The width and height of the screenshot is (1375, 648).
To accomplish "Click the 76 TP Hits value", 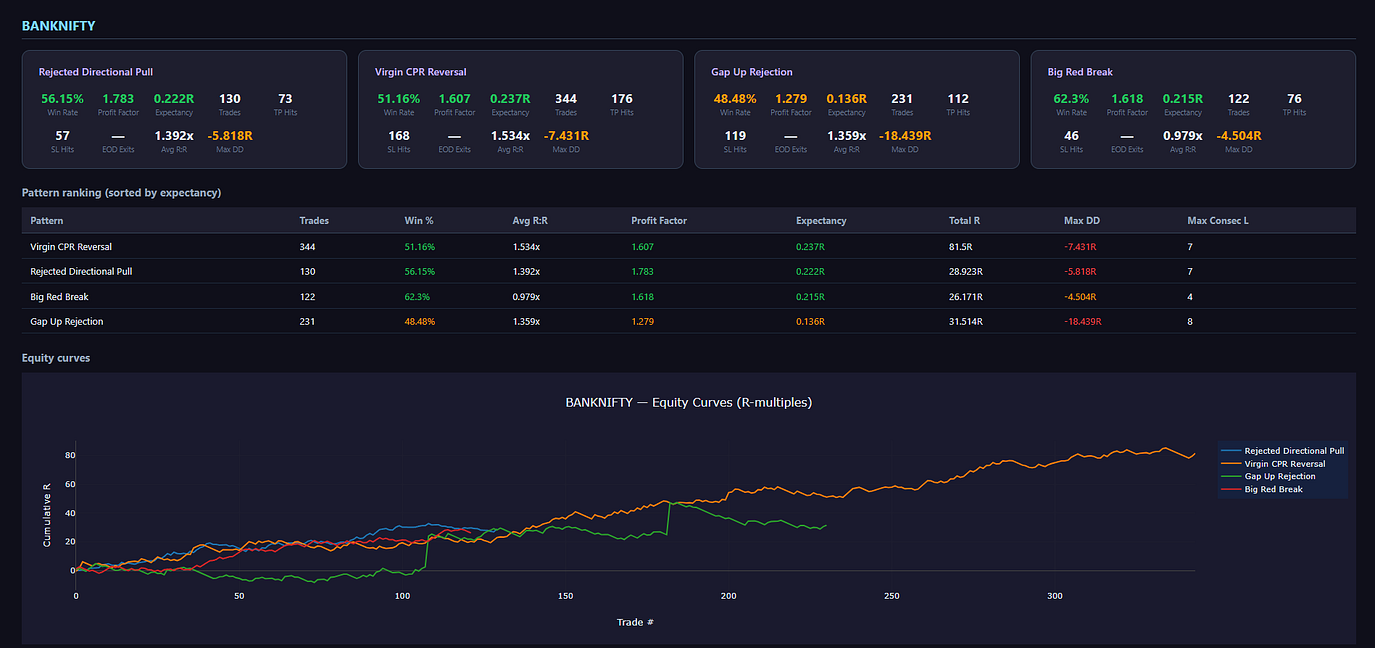I will coord(1294,99).
